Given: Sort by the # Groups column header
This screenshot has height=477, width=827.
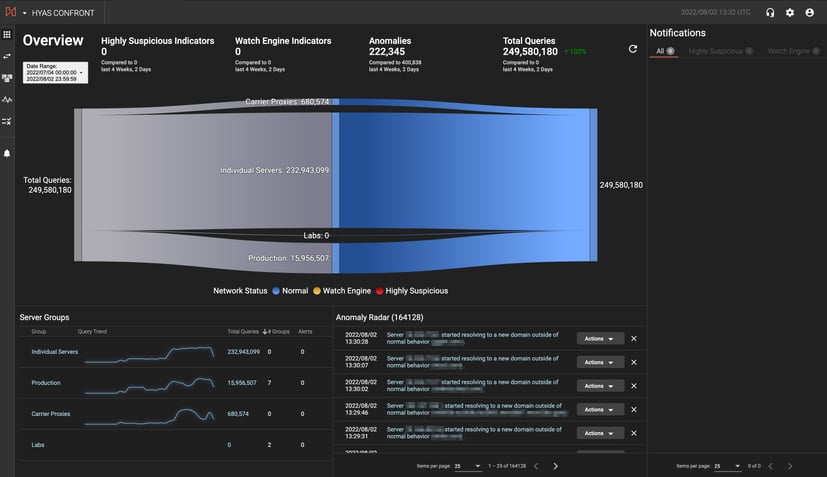Looking at the screenshot, I should (276, 332).
